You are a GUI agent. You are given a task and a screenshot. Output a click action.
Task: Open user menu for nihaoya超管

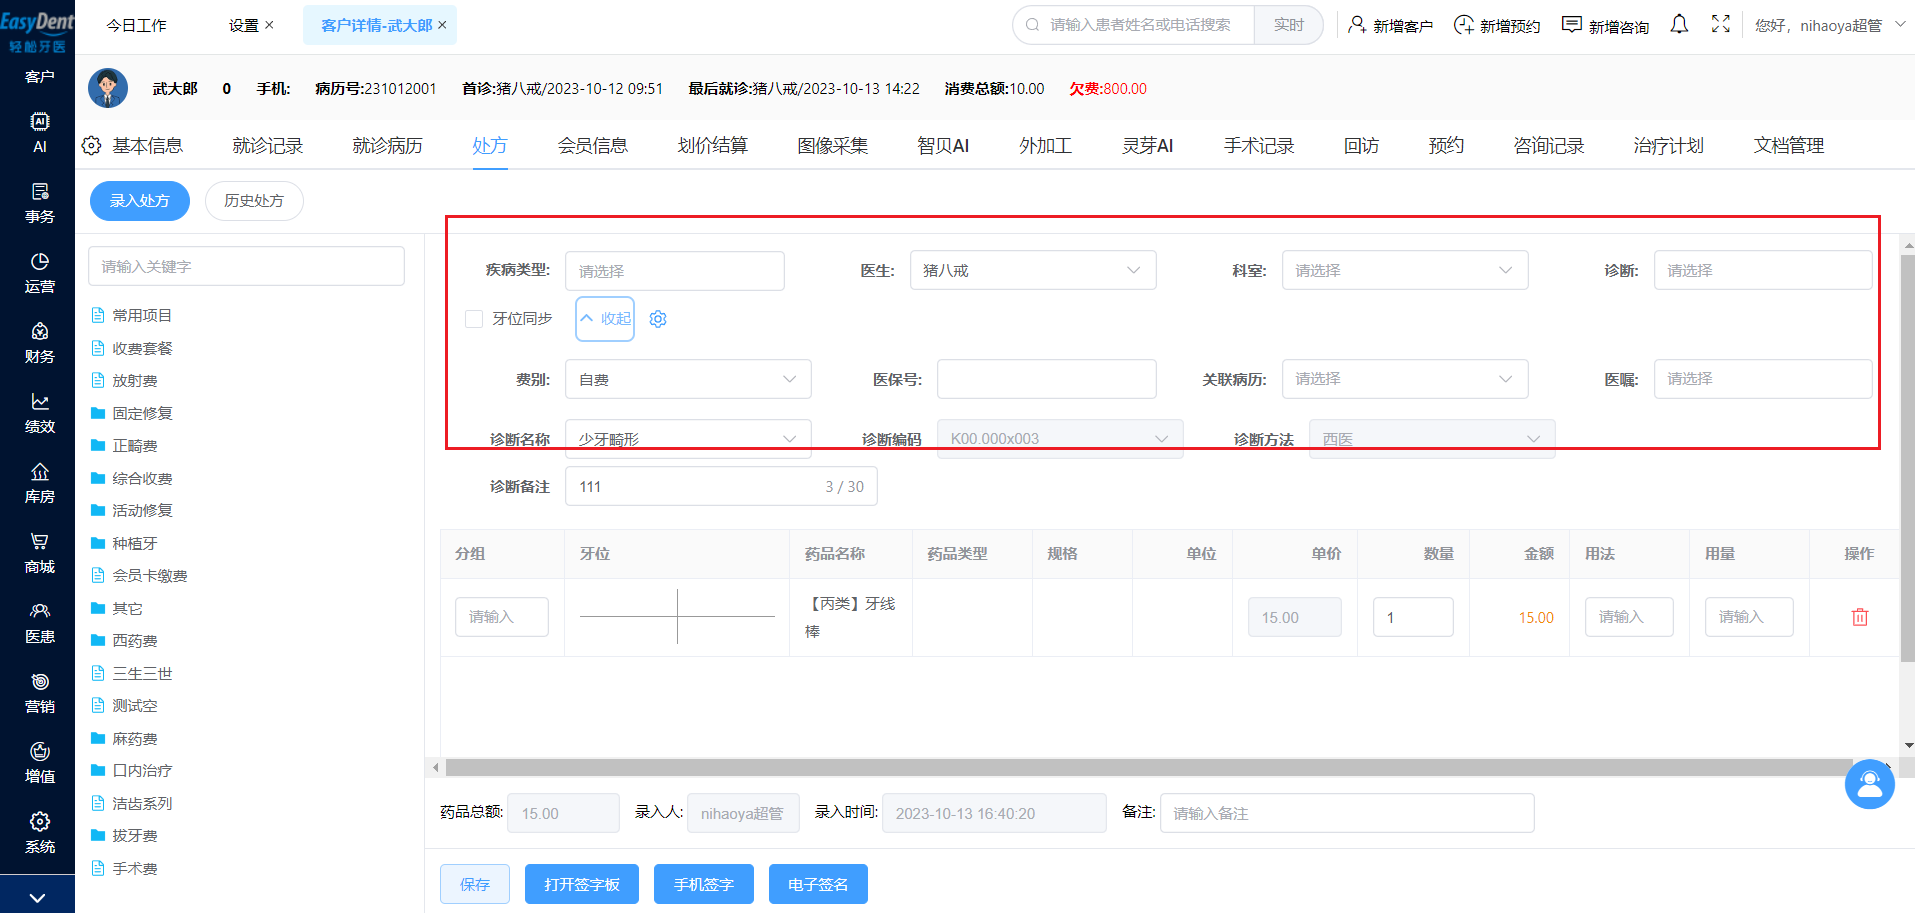point(1830,25)
